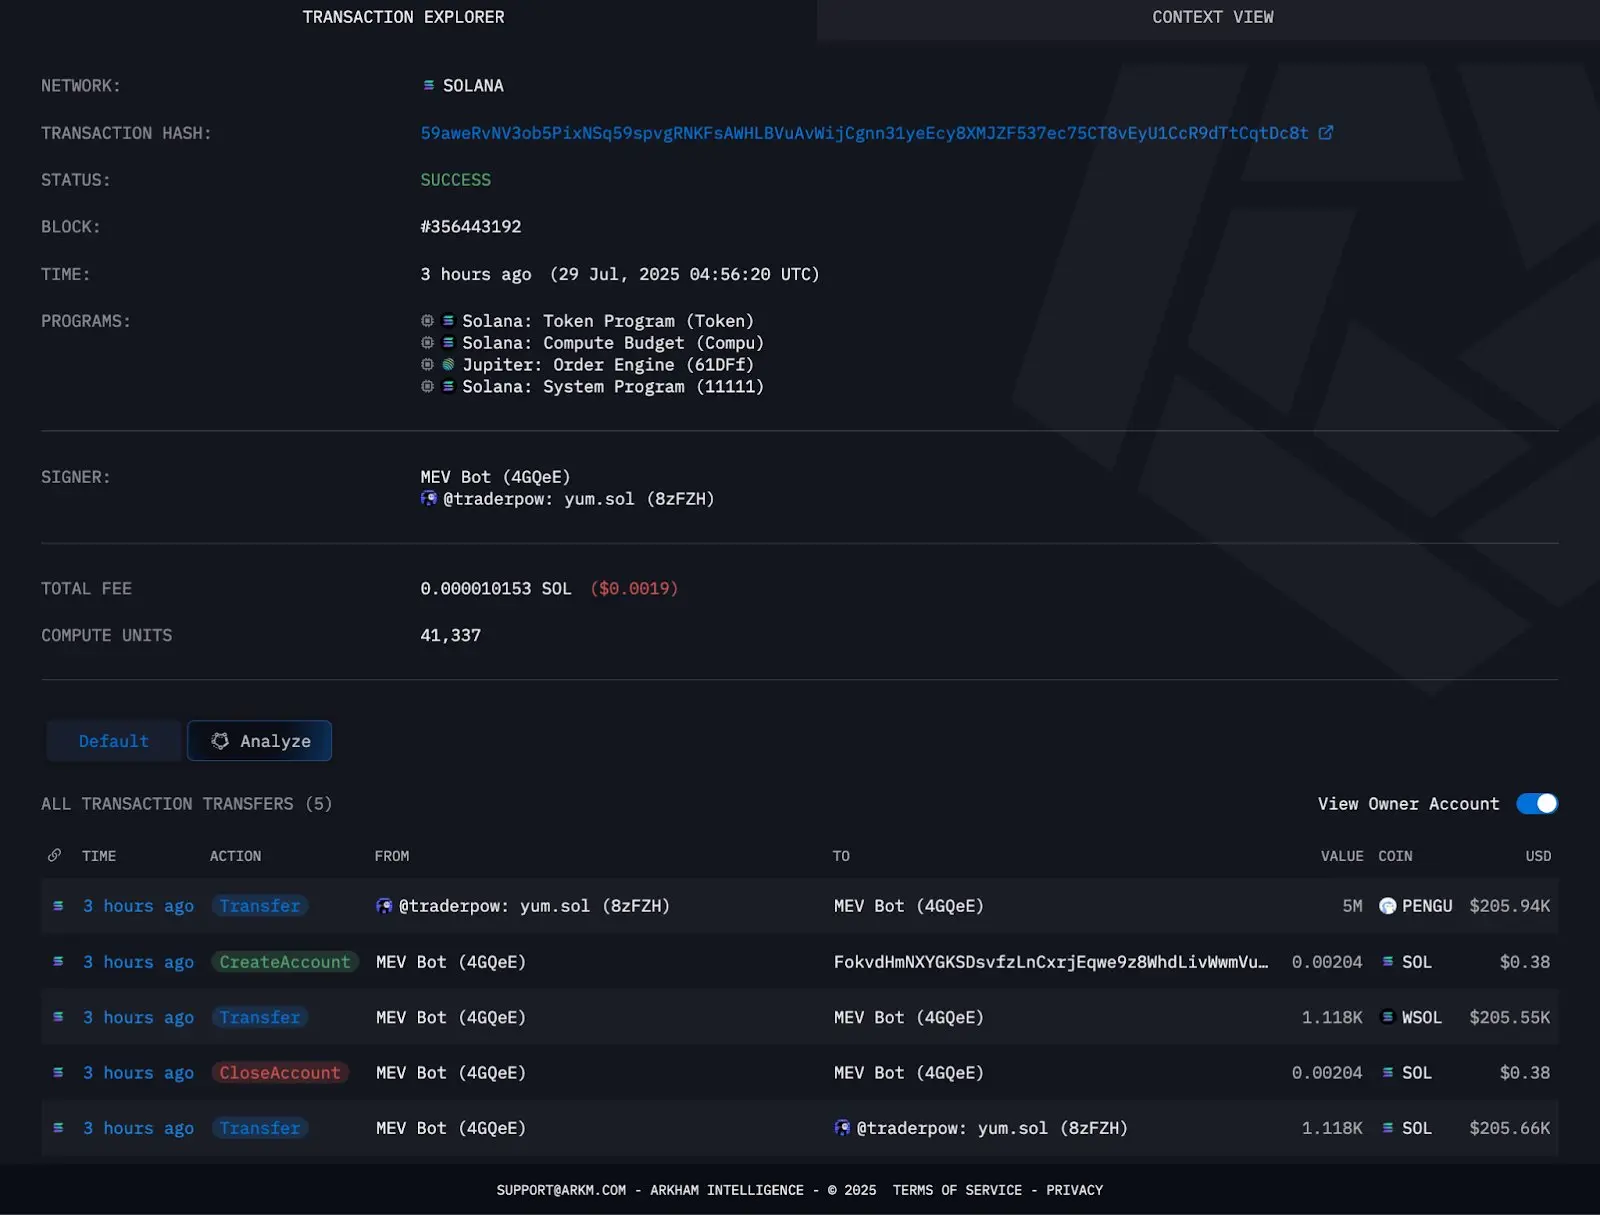The height and width of the screenshot is (1215, 1600).
Task: Open the SUPPORT@ARKM.COM footer link
Action: 561,1190
